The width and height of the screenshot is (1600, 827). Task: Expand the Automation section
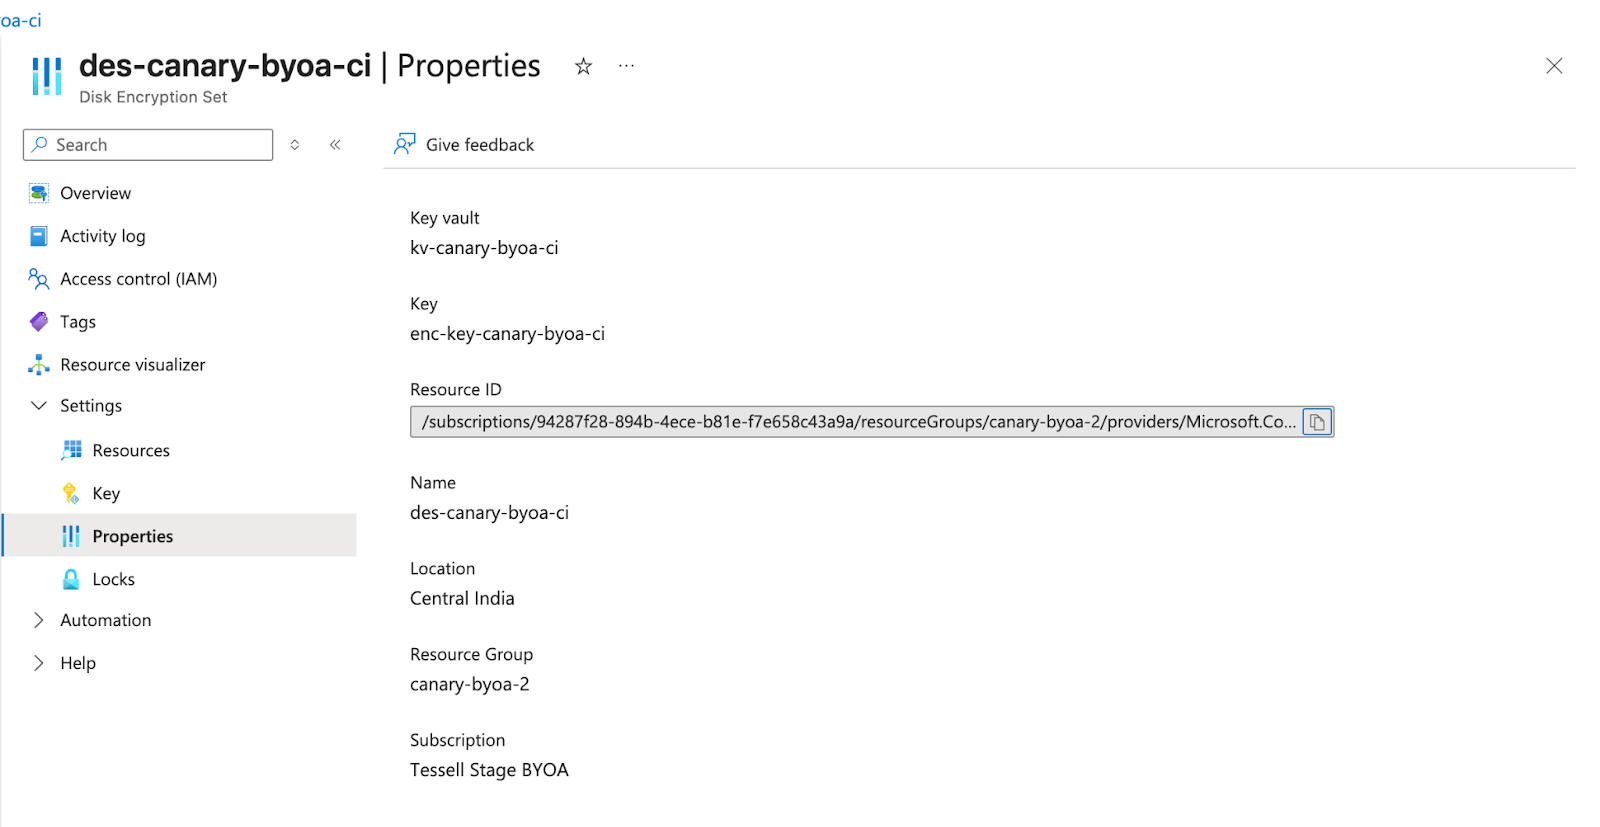click(x=39, y=620)
